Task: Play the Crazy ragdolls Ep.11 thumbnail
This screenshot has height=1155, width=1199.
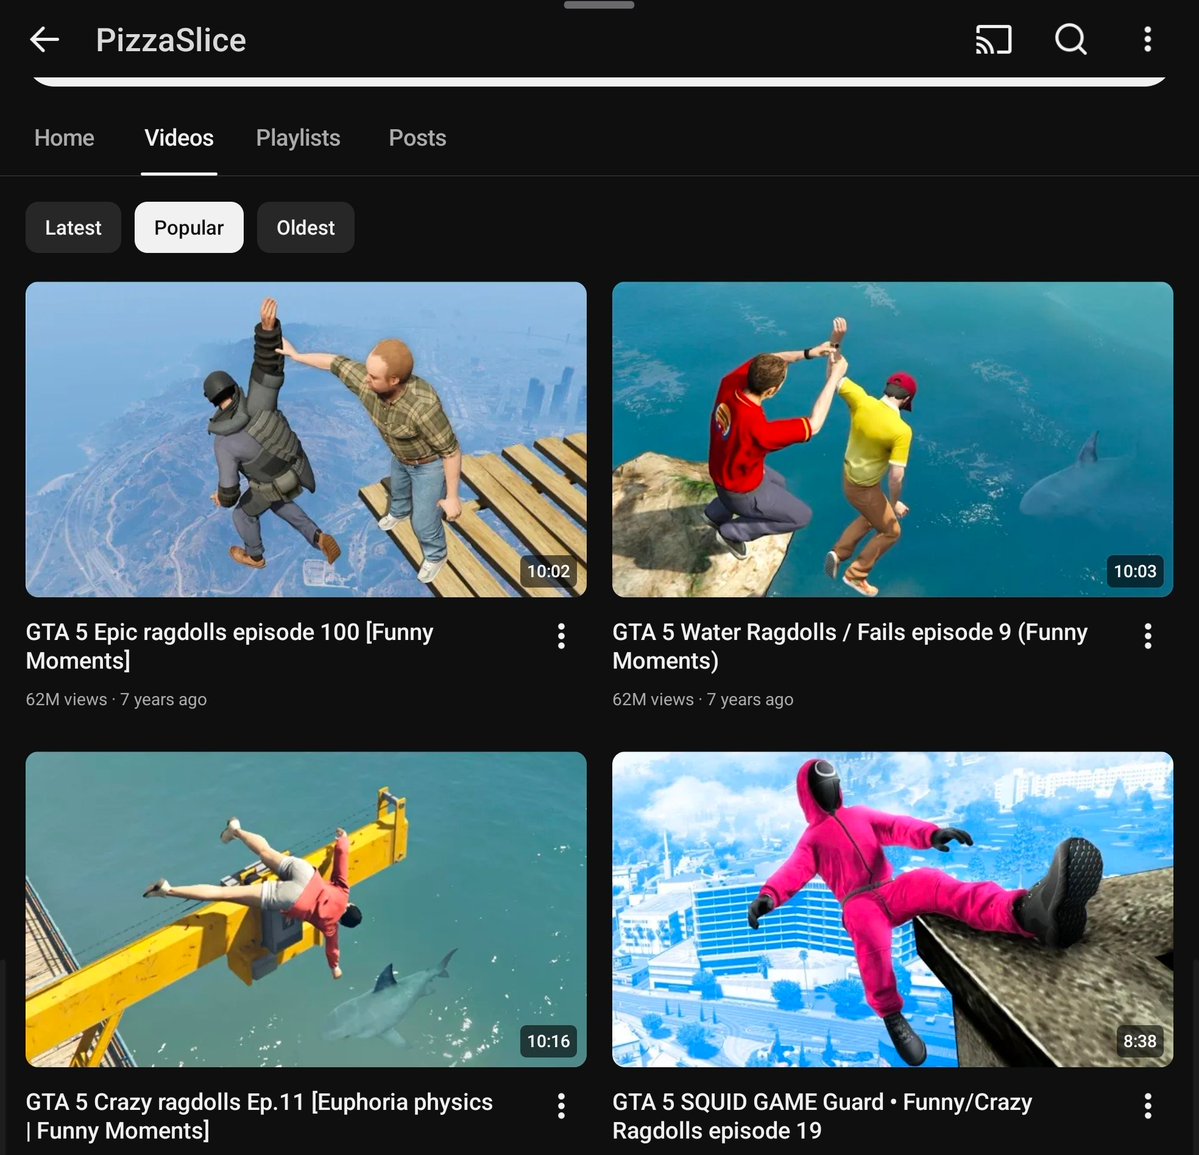Action: click(x=306, y=909)
